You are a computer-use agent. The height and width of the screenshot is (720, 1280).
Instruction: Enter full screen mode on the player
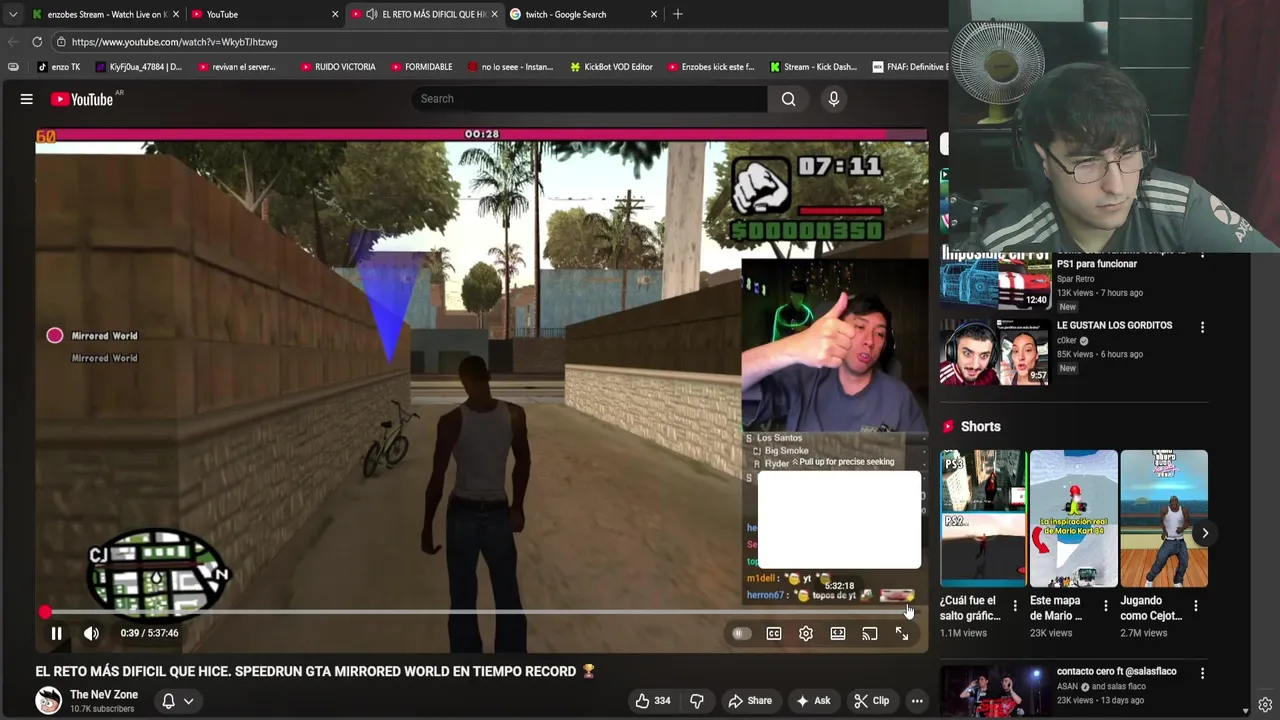pos(902,633)
